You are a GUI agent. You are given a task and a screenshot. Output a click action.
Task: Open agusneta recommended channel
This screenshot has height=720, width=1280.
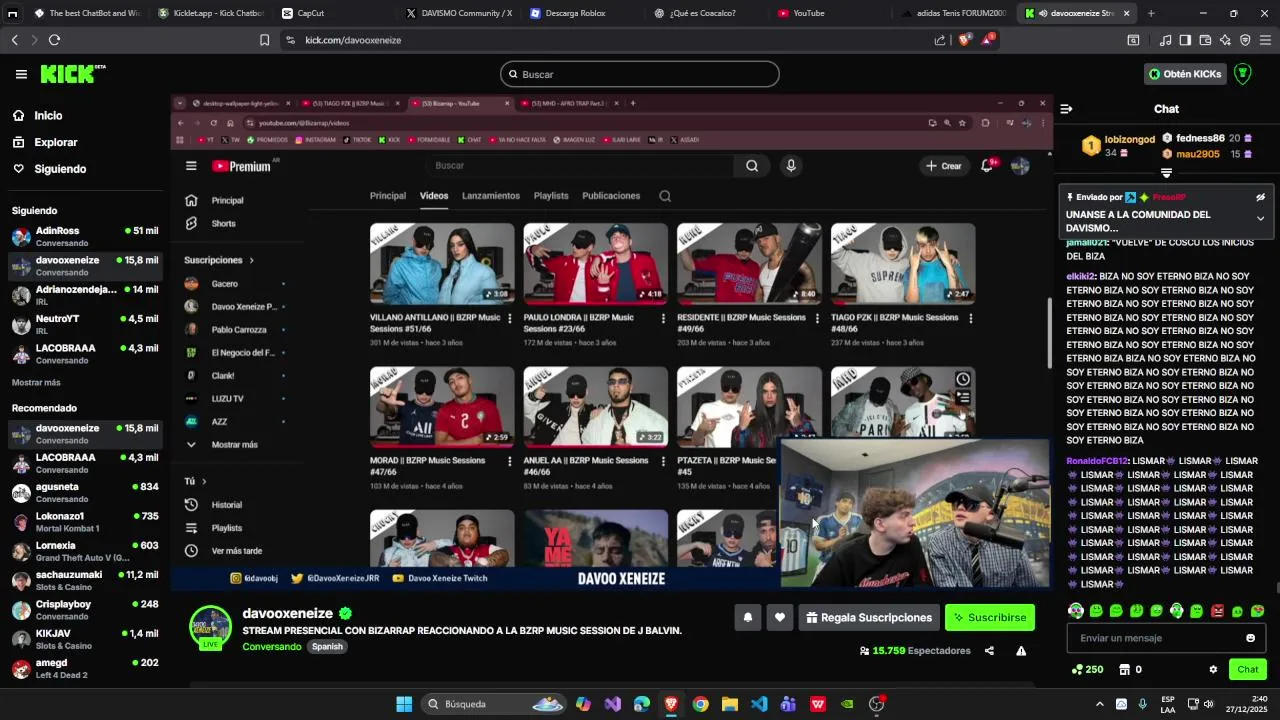pos(85,492)
